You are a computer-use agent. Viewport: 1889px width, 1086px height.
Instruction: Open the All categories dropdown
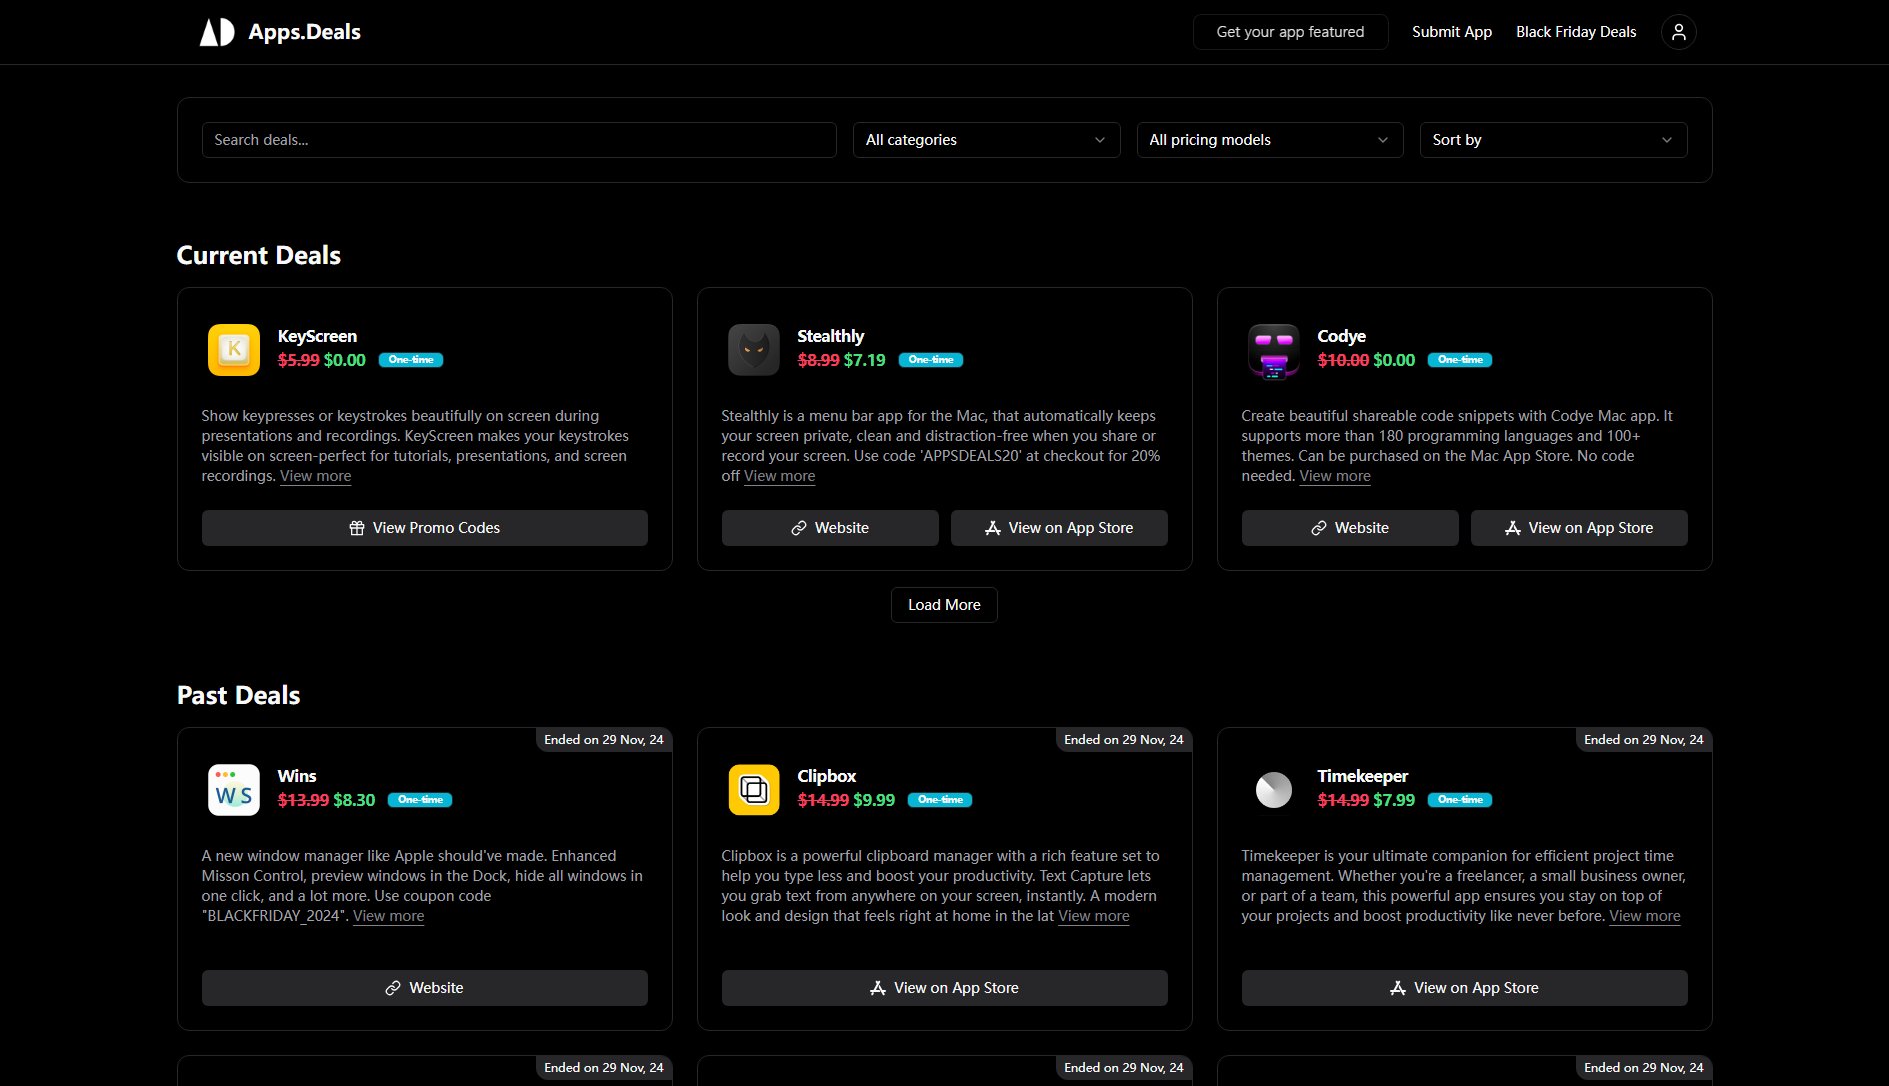point(985,140)
